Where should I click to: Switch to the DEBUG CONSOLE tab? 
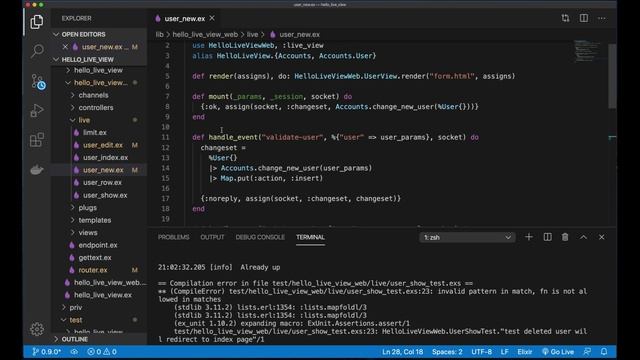260,237
